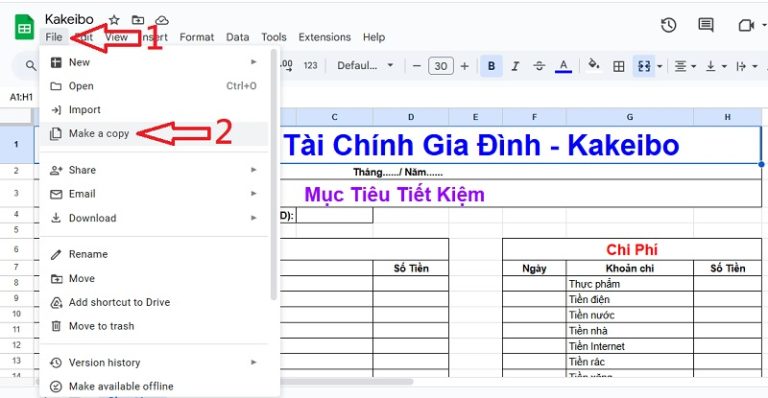Open the Help menu
The width and height of the screenshot is (768, 398).
[x=374, y=37]
